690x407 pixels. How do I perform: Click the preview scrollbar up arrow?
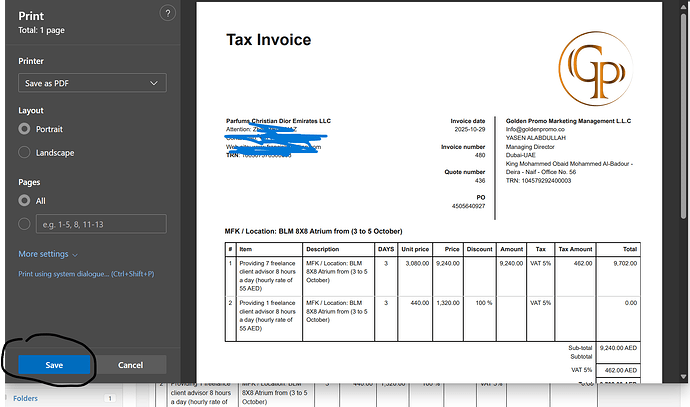click(683, 7)
